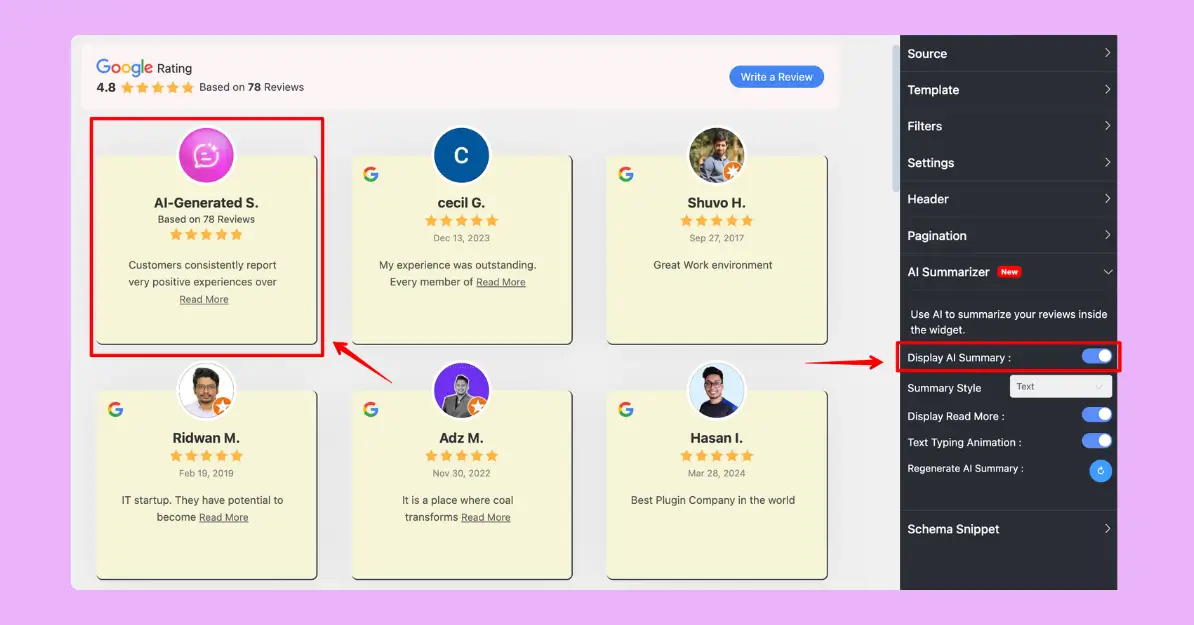
Task: Click the Google icon on Ridwan M. card
Action: (116, 409)
